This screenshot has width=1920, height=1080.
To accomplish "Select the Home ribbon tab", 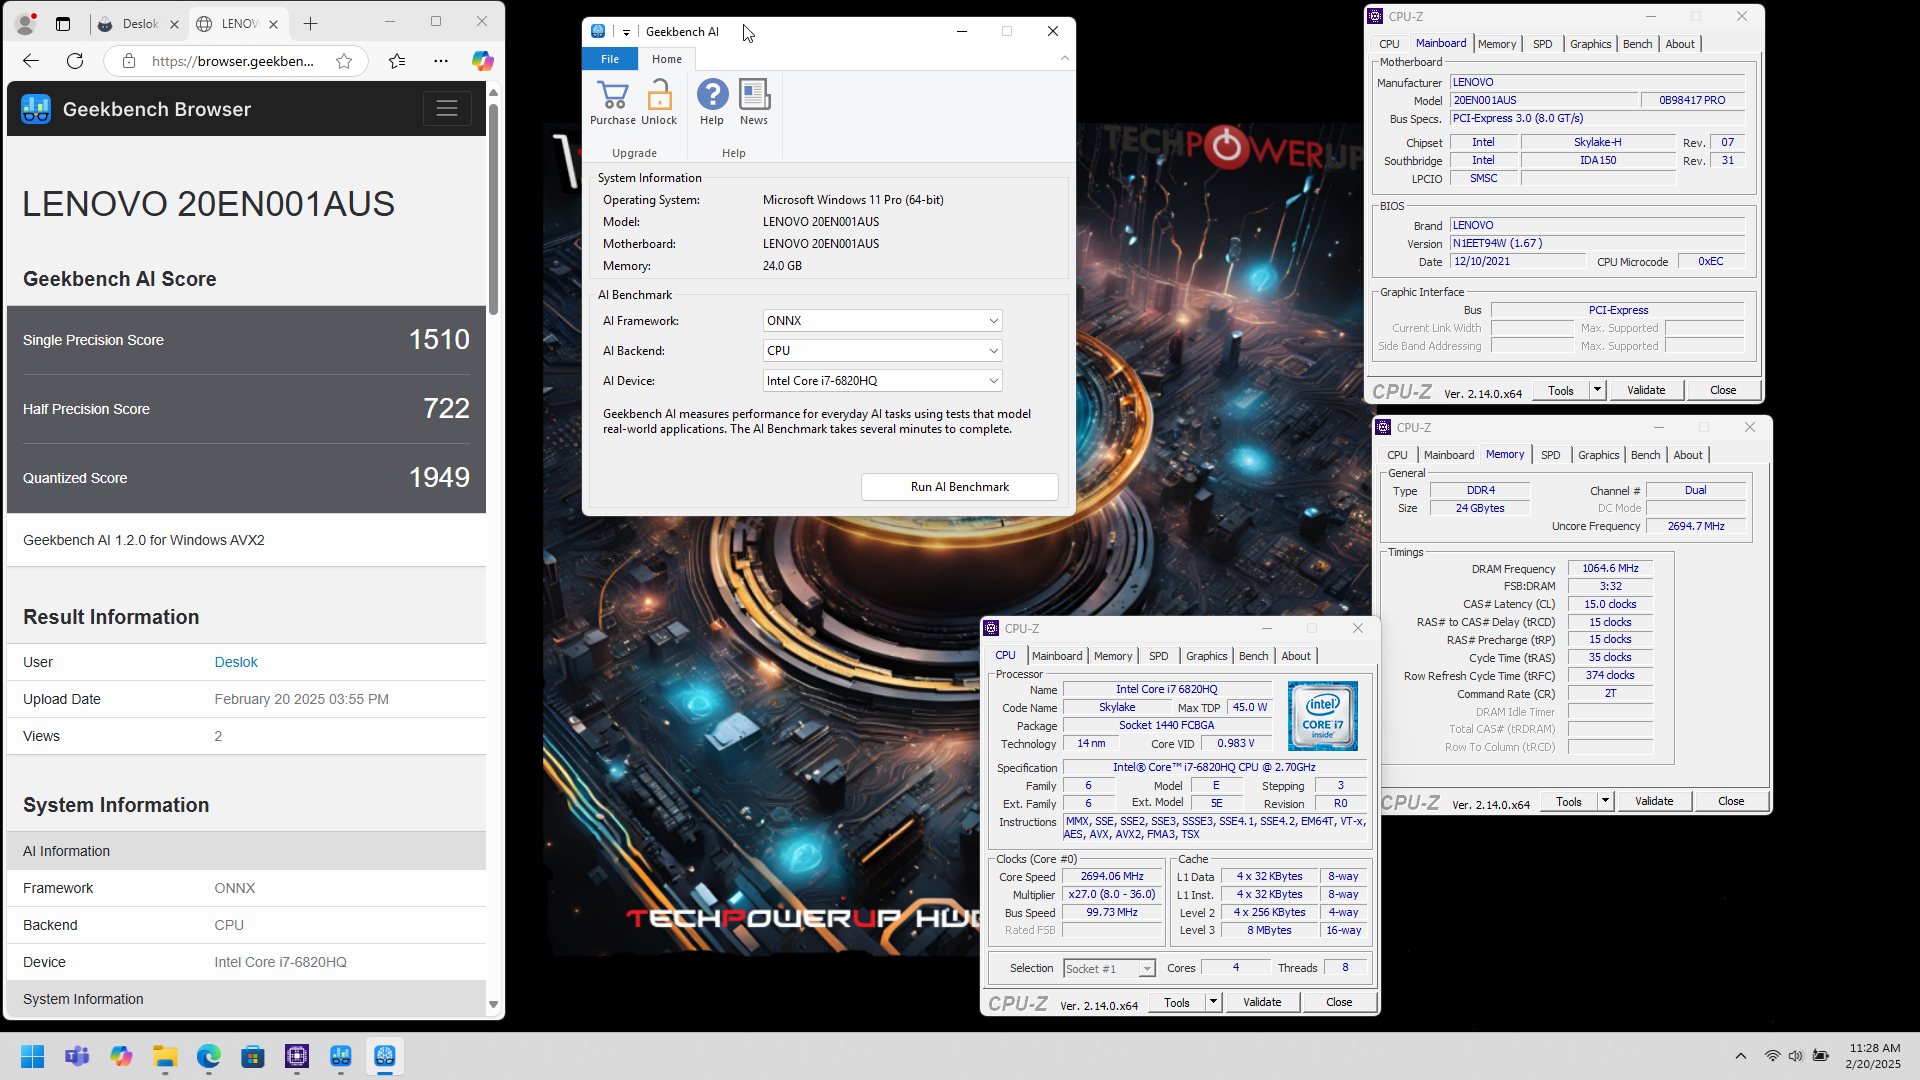I will click(x=667, y=59).
